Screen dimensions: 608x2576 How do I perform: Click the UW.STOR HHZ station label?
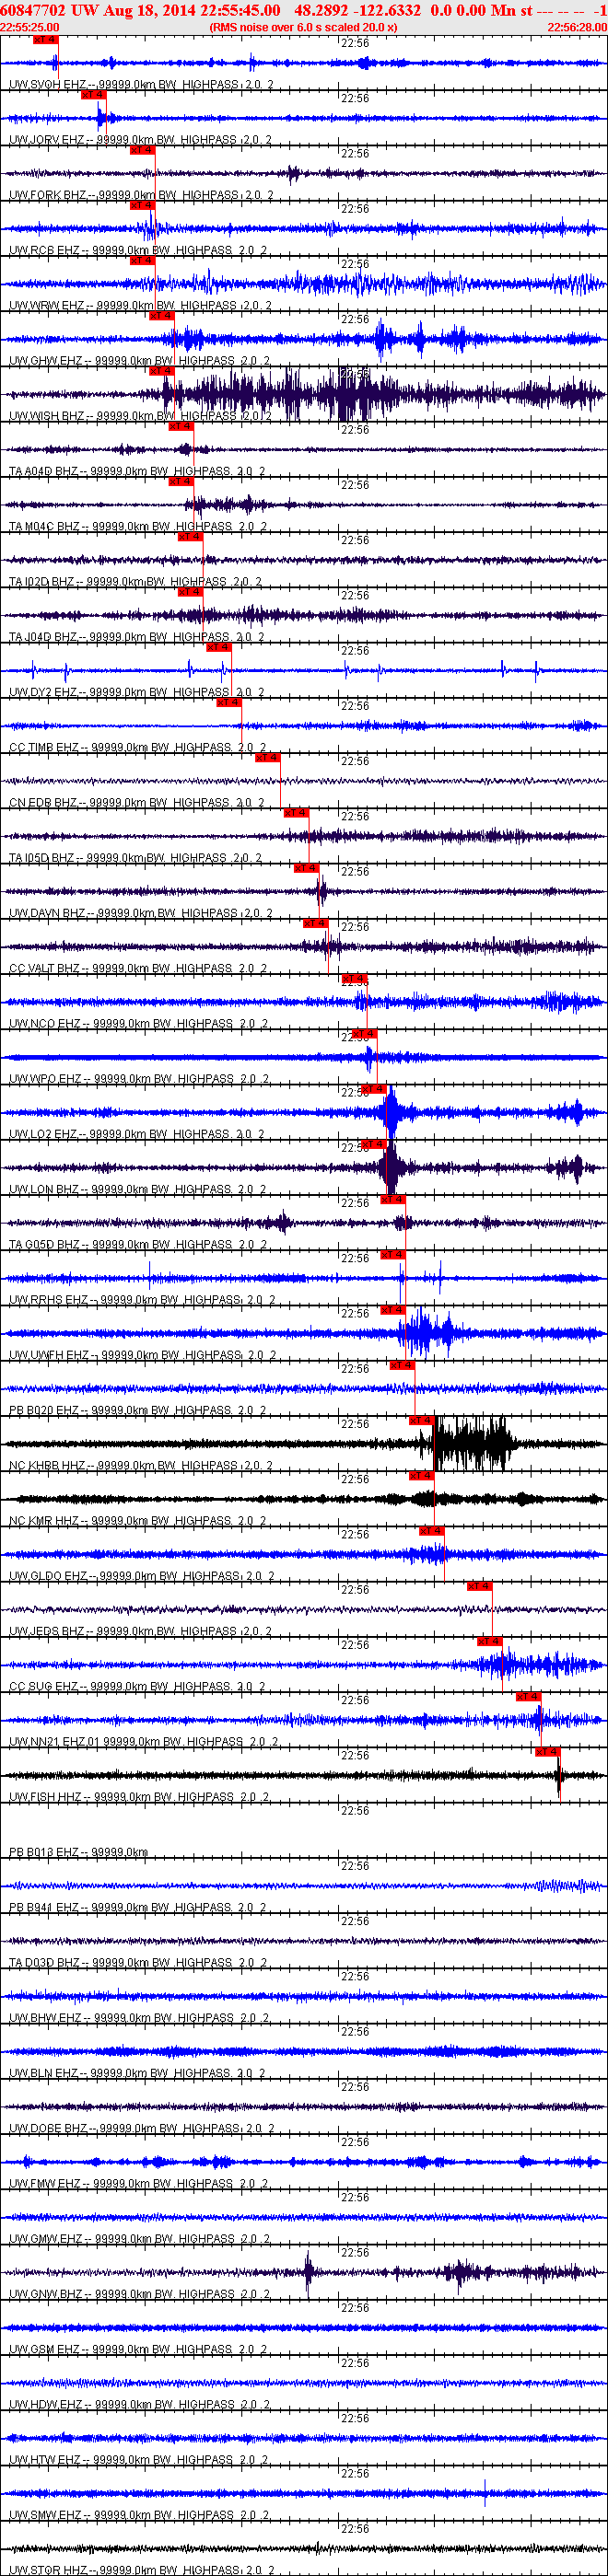pos(142,2570)
